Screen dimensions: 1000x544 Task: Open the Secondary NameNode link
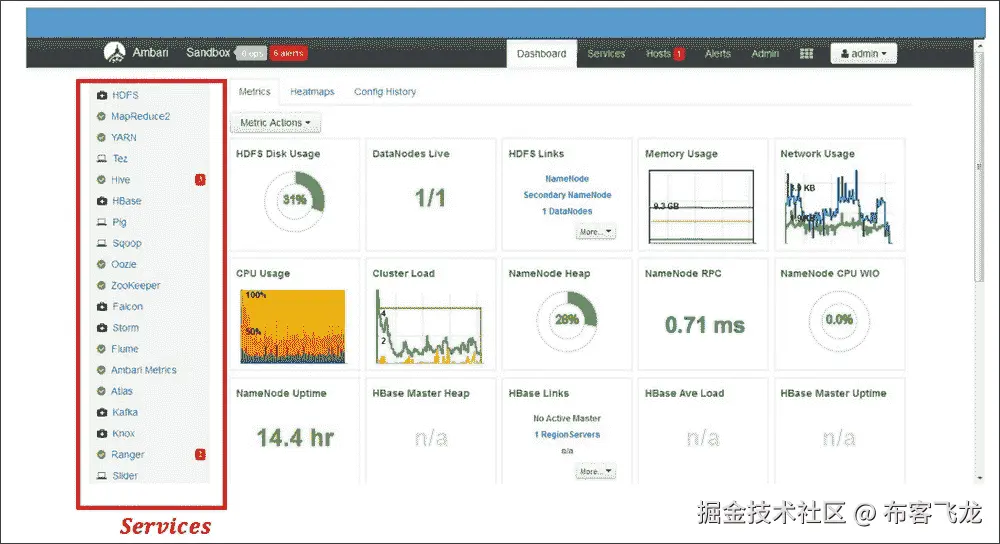[567, 195]
